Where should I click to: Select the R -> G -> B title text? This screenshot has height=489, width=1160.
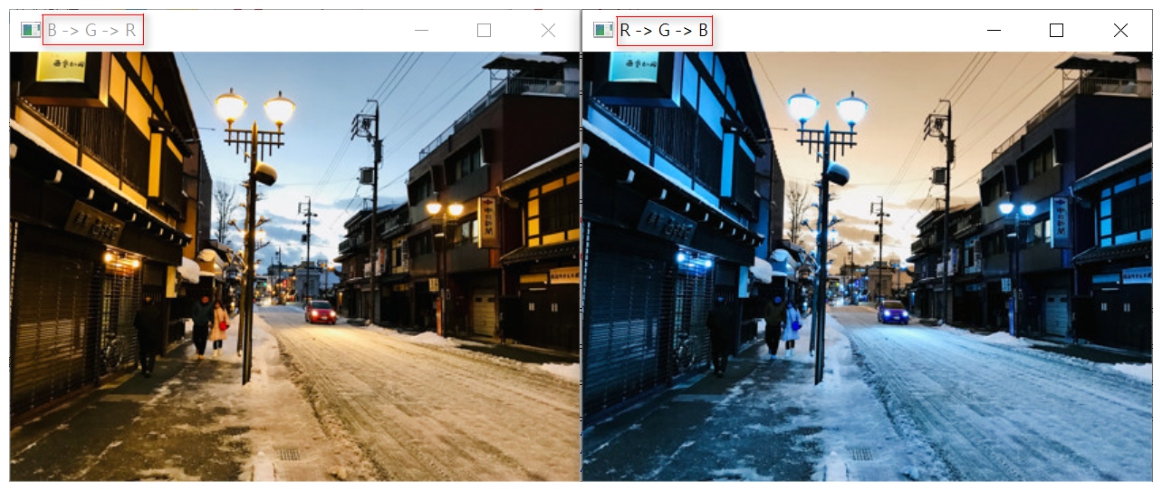[x=664, y=30]
